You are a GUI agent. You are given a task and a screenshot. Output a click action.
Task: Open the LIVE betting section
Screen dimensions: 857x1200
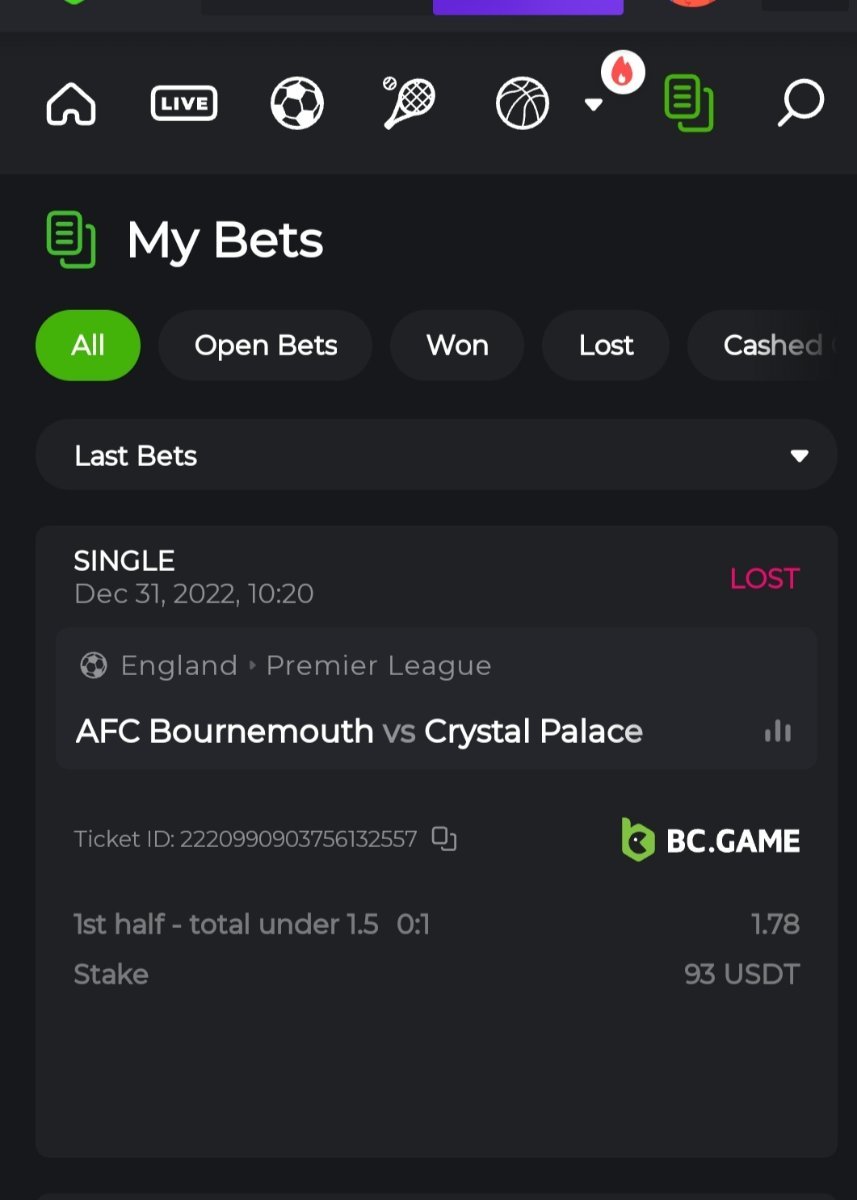tap(184, 104)
